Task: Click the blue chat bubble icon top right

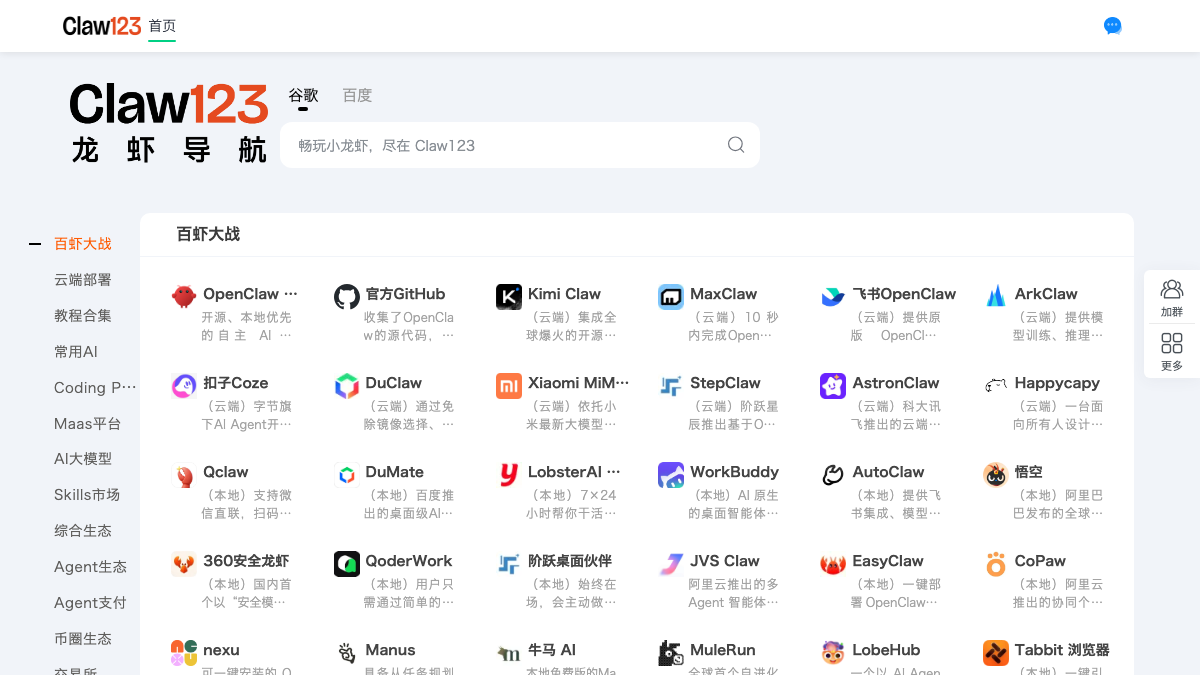Action: 1112,26
